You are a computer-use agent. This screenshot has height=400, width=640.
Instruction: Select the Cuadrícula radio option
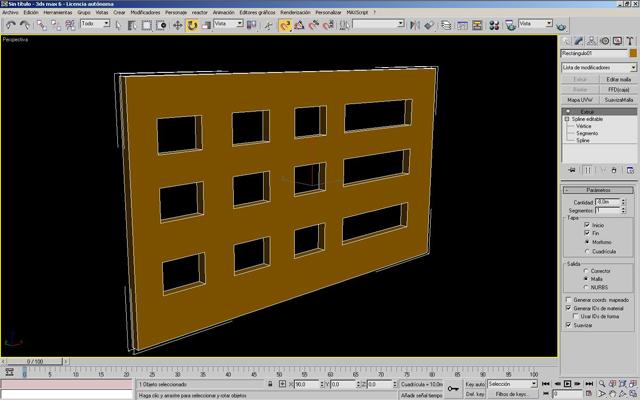[x=587, y=251]
